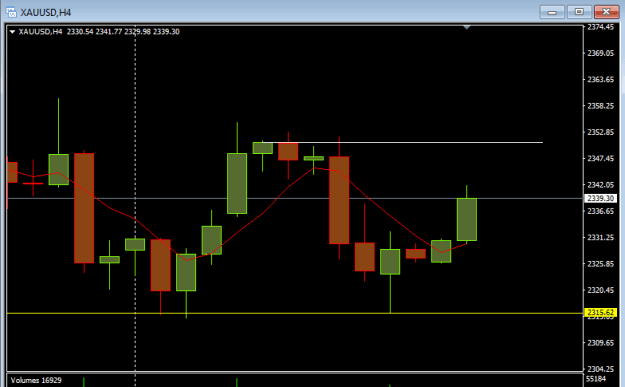The height and width of the screenshot is (387, 625).
Task: Click the chart shift triangle marker at top
Action: tap(467, 28)
